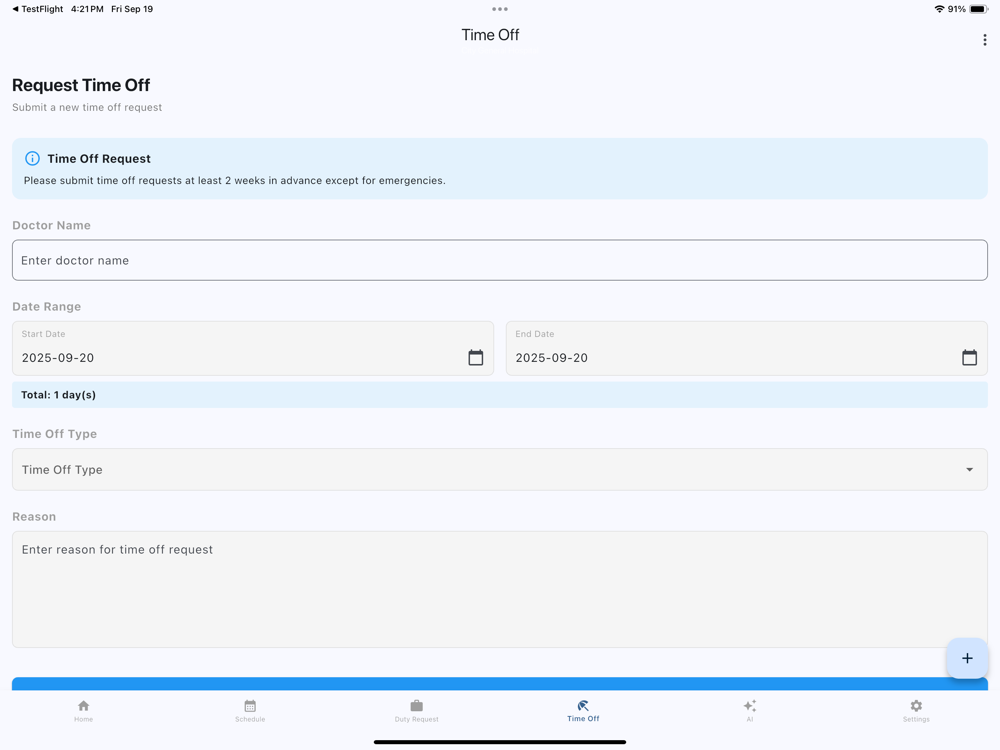Tap the floating plus button
The width and height of the screenshot is (1000, 750).
click(967, 658)
